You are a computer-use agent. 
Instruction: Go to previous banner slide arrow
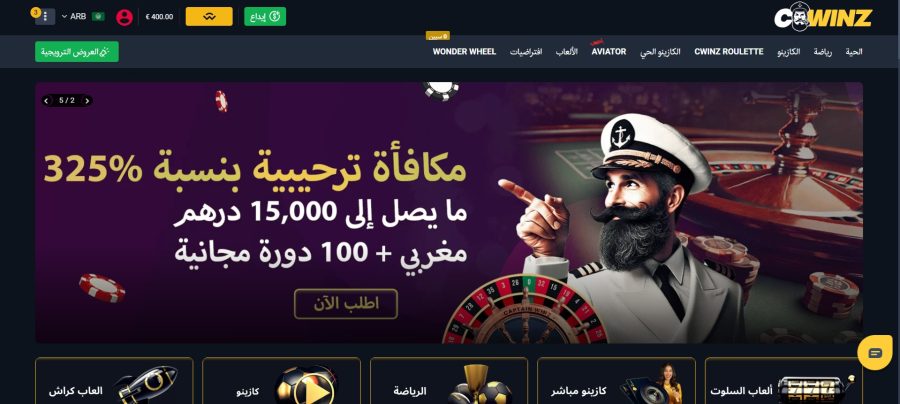(x=48, y=100)
